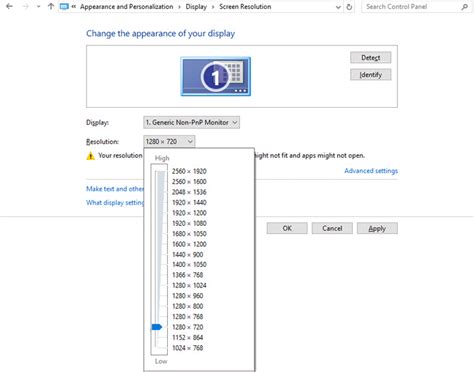
Task: Click the Cancel button
Action: coord(332,228)
